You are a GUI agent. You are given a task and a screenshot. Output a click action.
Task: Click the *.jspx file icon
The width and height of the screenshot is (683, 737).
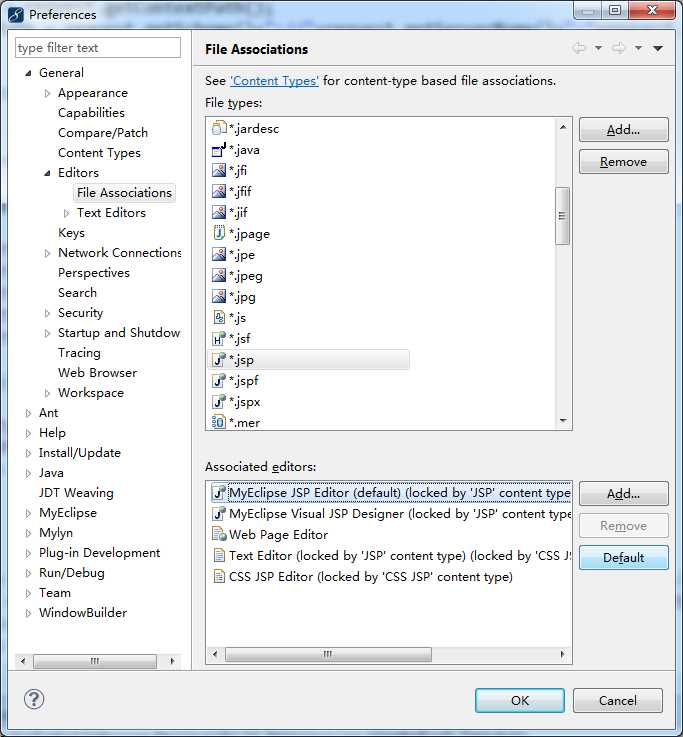[x=219, y=402]
